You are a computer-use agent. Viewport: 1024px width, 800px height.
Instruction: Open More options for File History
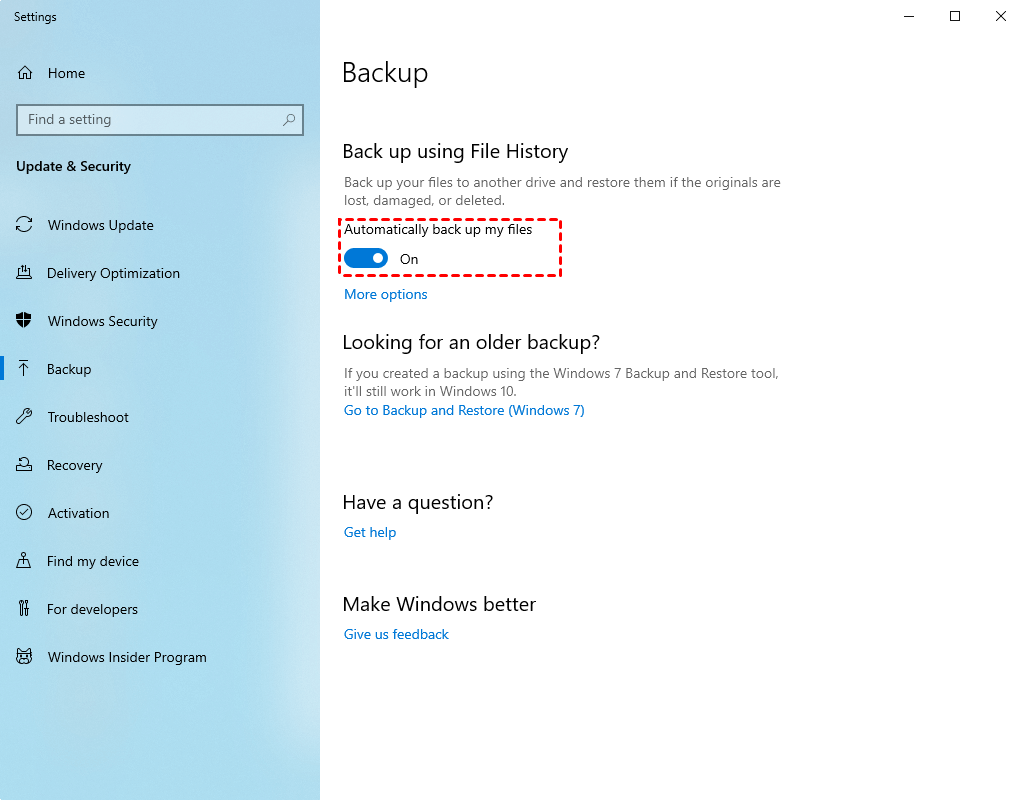click(385, 294)
